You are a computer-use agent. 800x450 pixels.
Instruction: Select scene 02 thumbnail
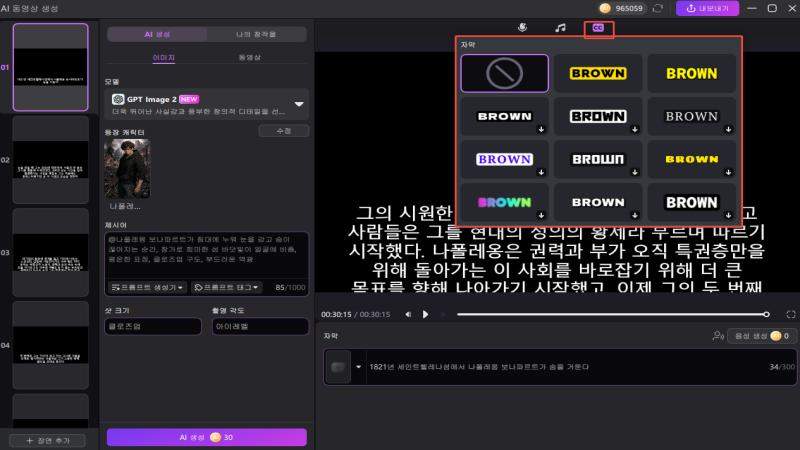tap(51, 160)
